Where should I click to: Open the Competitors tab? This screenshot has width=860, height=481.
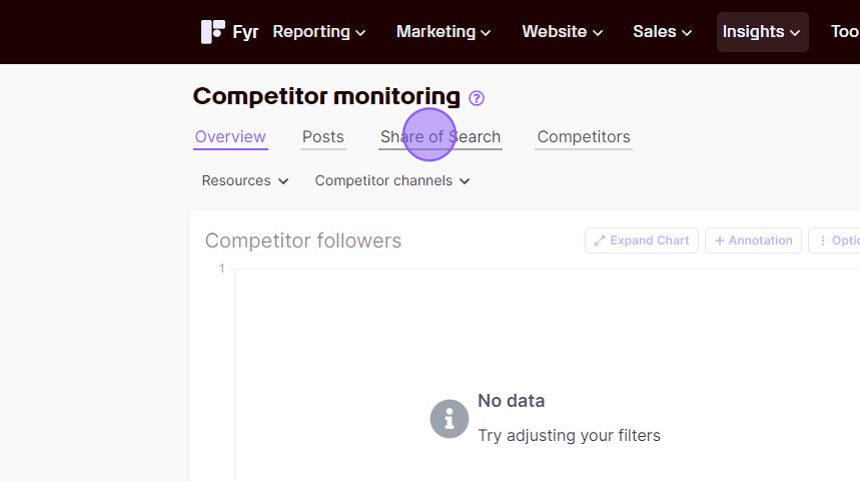[x=584, y=137]
